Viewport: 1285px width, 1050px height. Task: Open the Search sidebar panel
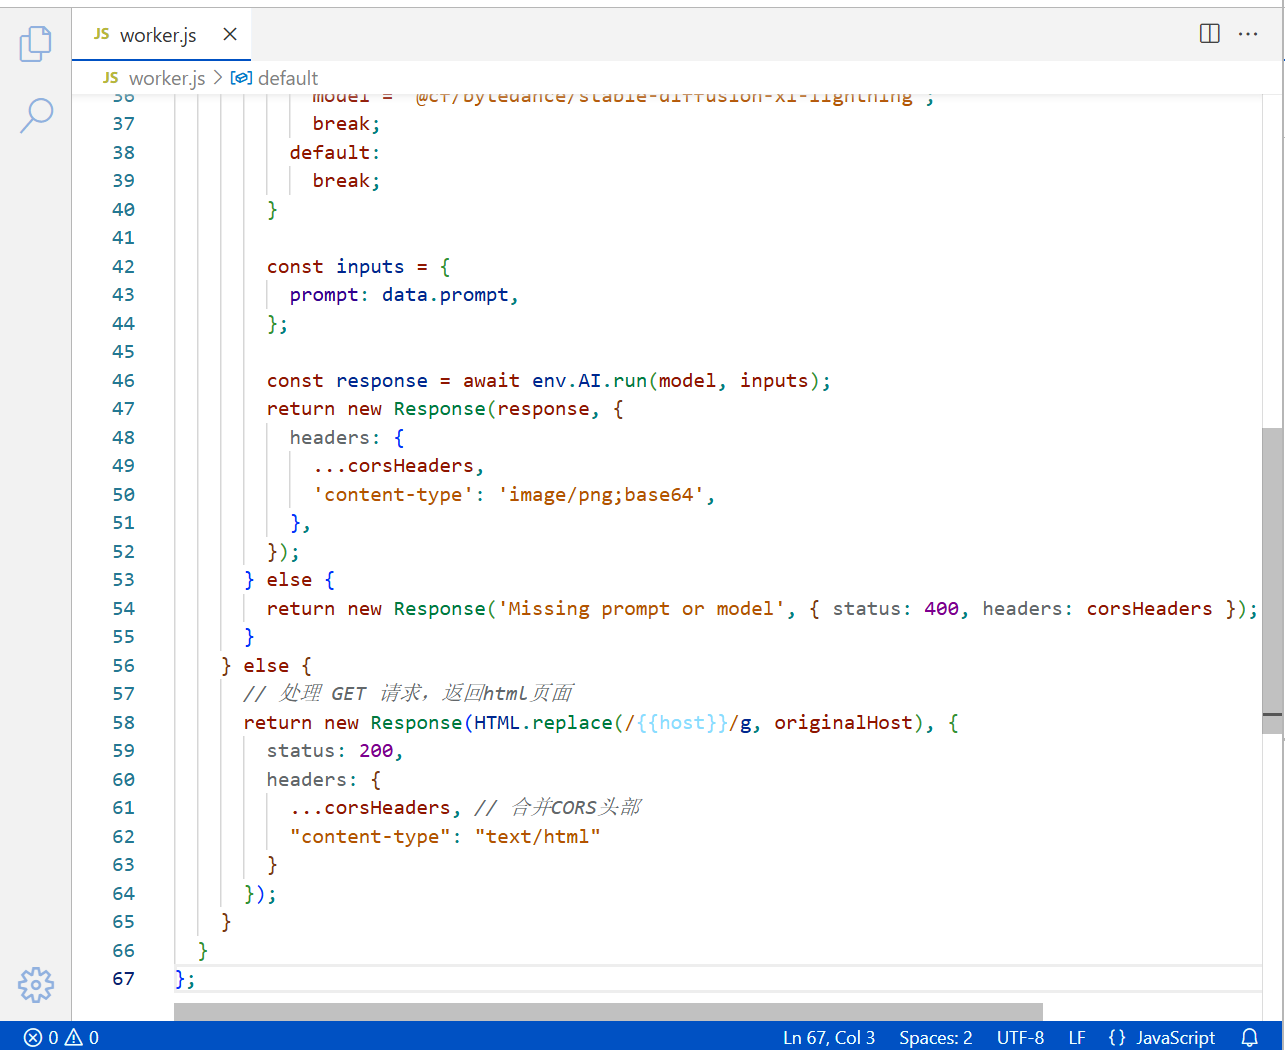tap(36, 115)
